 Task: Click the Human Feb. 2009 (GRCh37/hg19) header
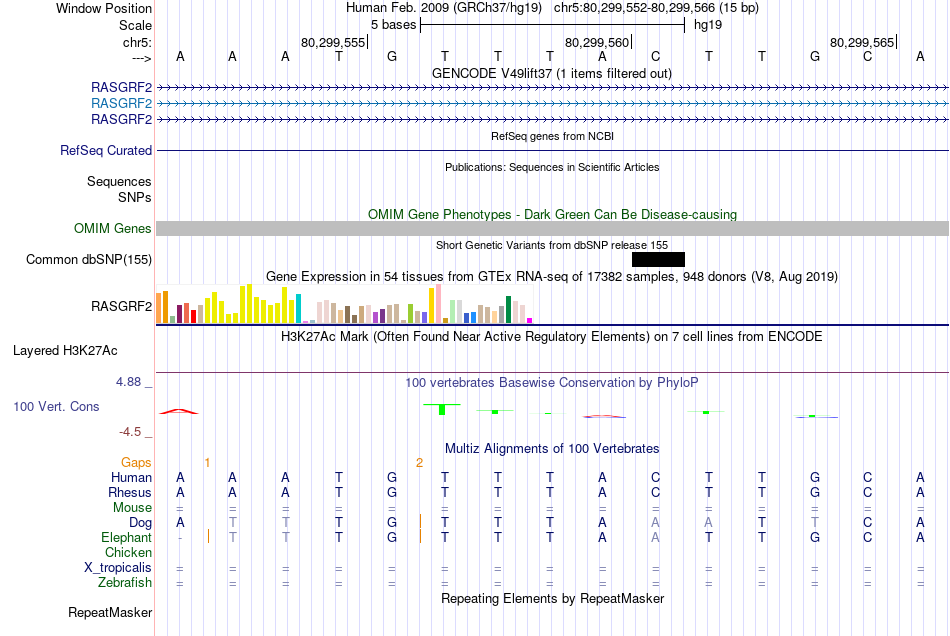[x=443, y=8]
